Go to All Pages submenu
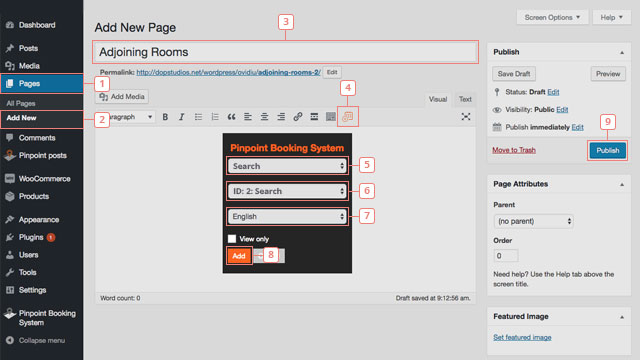 21,103
